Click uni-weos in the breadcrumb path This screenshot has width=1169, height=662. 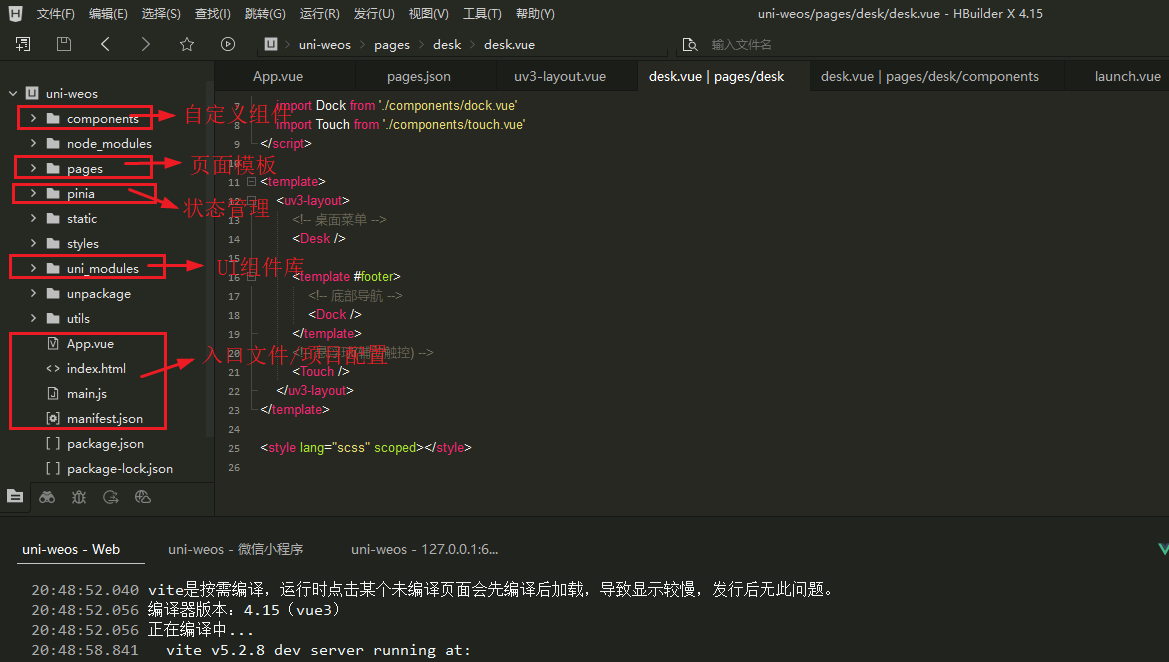324,45
